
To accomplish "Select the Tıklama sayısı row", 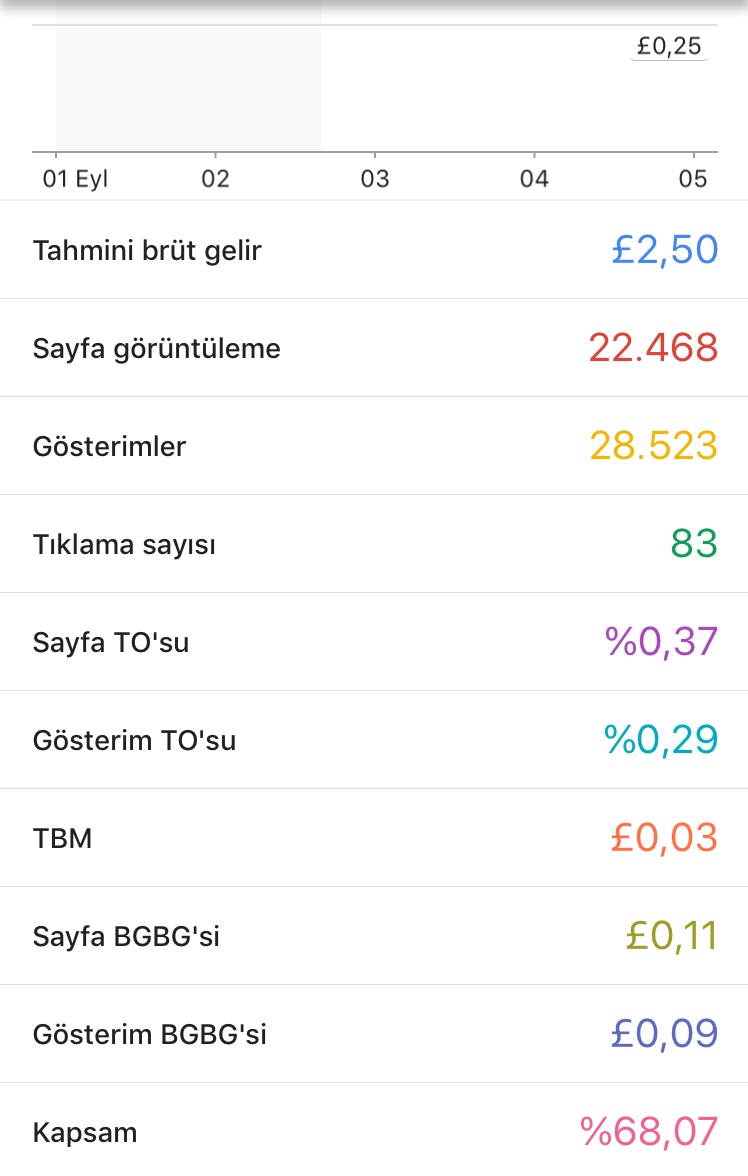I will point(374,544).
